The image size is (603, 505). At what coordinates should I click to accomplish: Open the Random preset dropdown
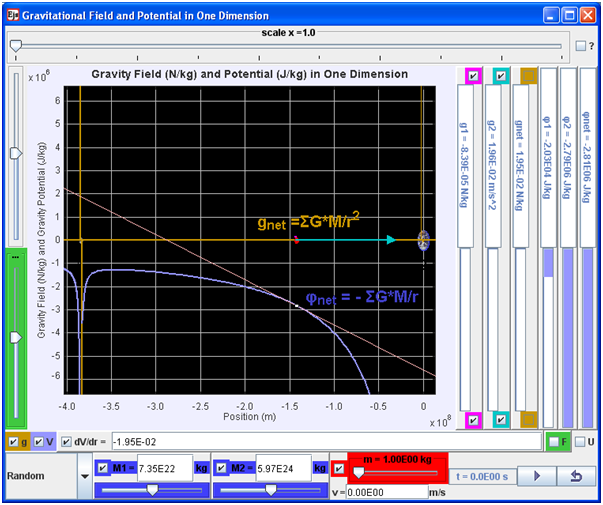pos(85,476)
